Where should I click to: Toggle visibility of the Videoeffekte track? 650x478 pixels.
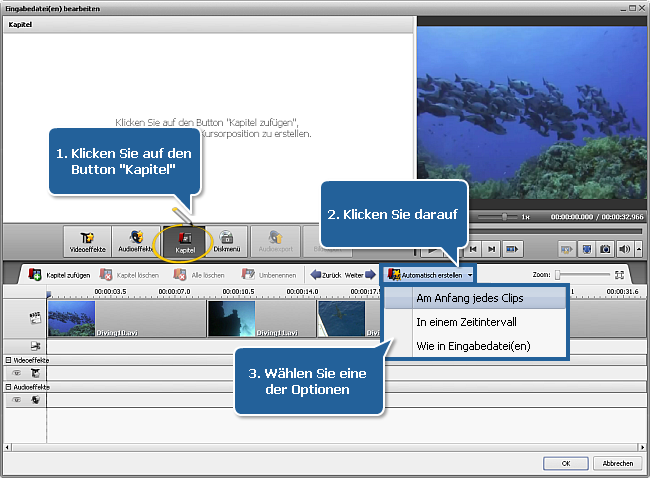coord(17,372)
